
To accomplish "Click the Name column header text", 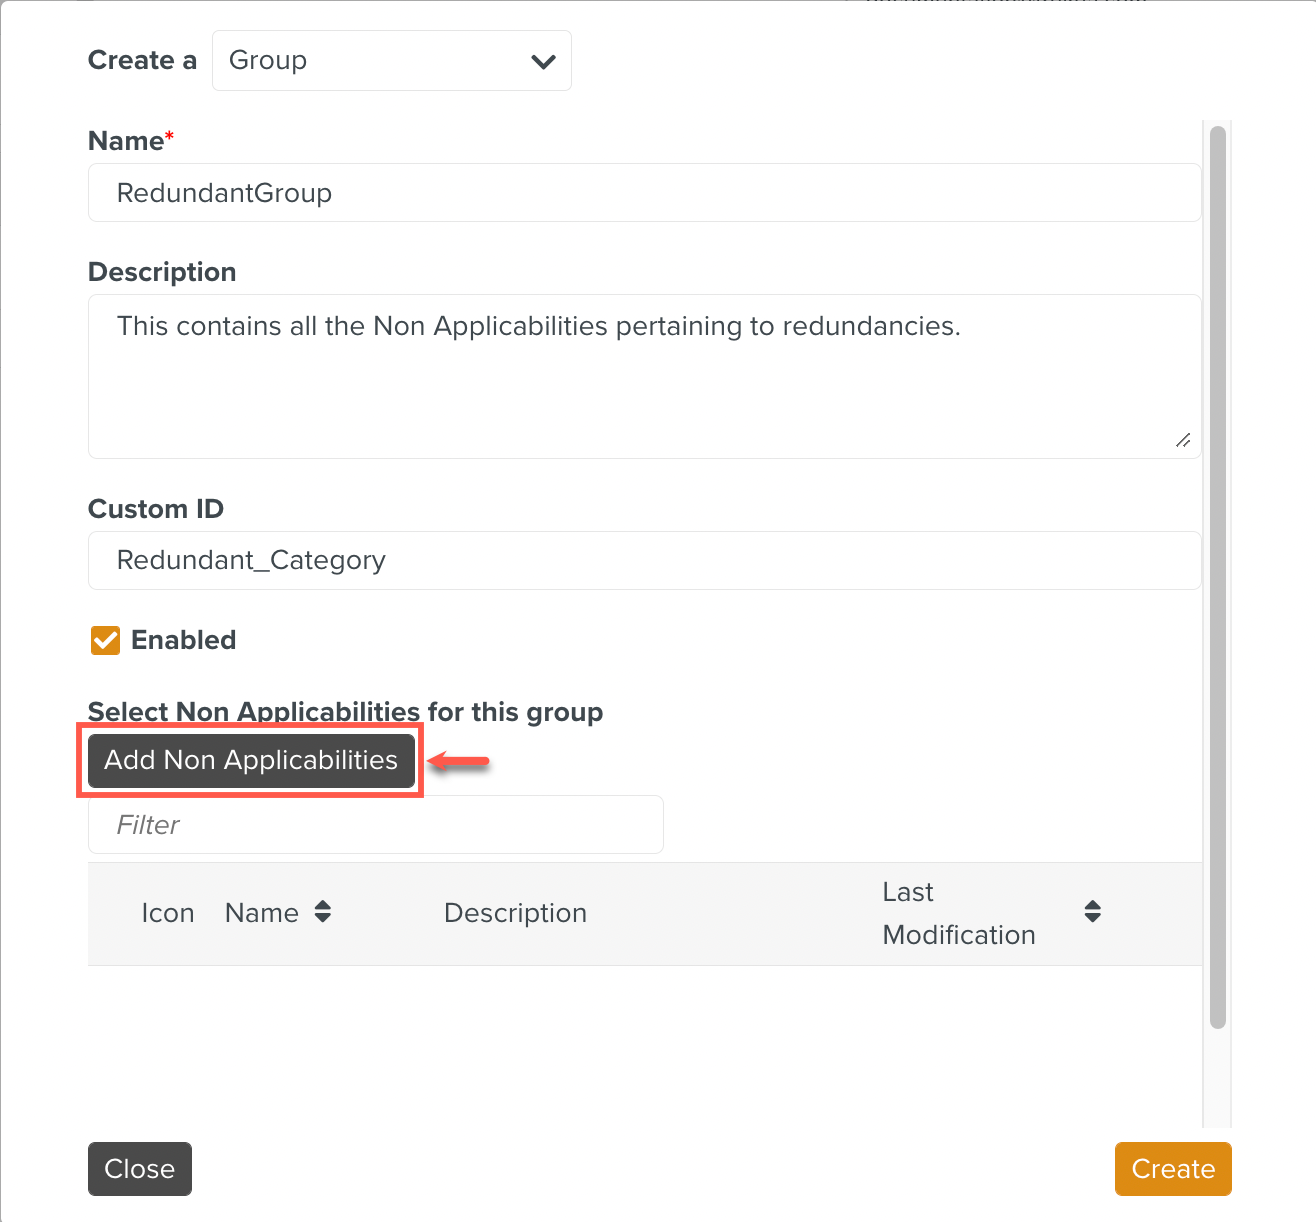I will 262,913.
